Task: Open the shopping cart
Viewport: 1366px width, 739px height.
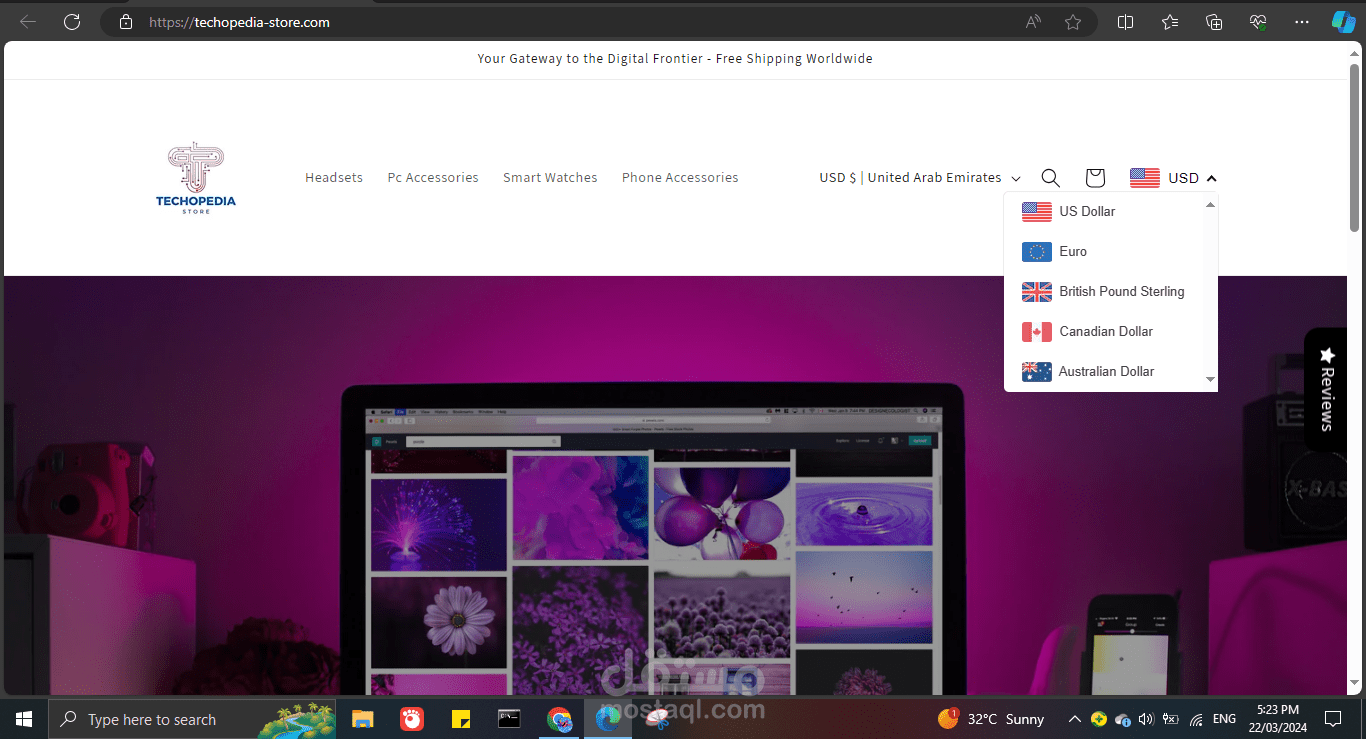Action: (x=1095, y=178)
